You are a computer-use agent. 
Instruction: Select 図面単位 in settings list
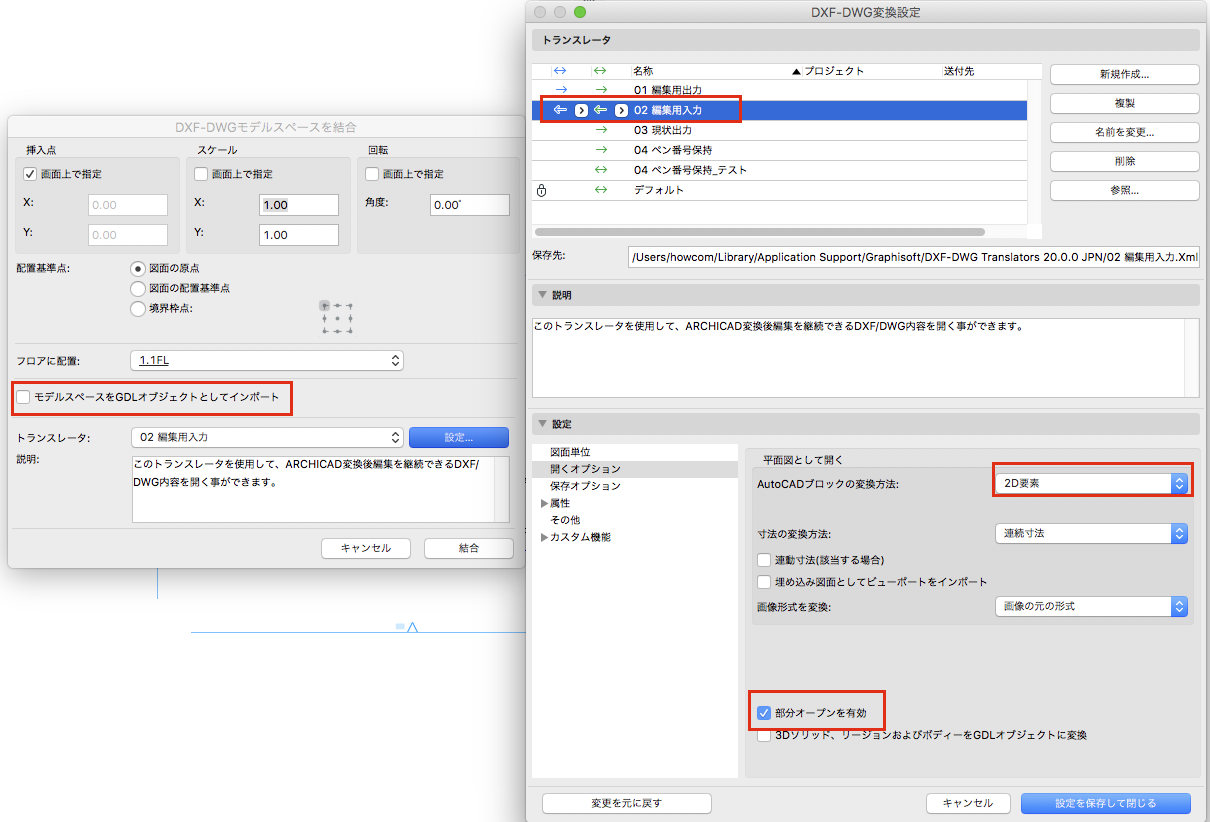[570, 452]
